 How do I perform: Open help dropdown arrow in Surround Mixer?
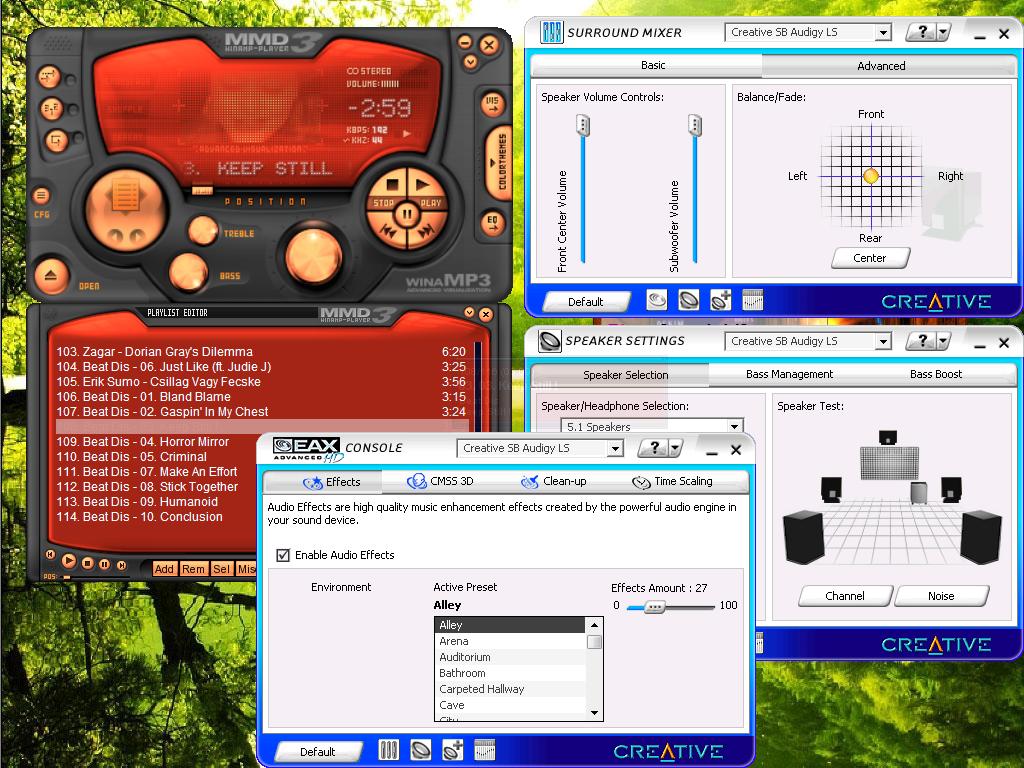[943, 32]
